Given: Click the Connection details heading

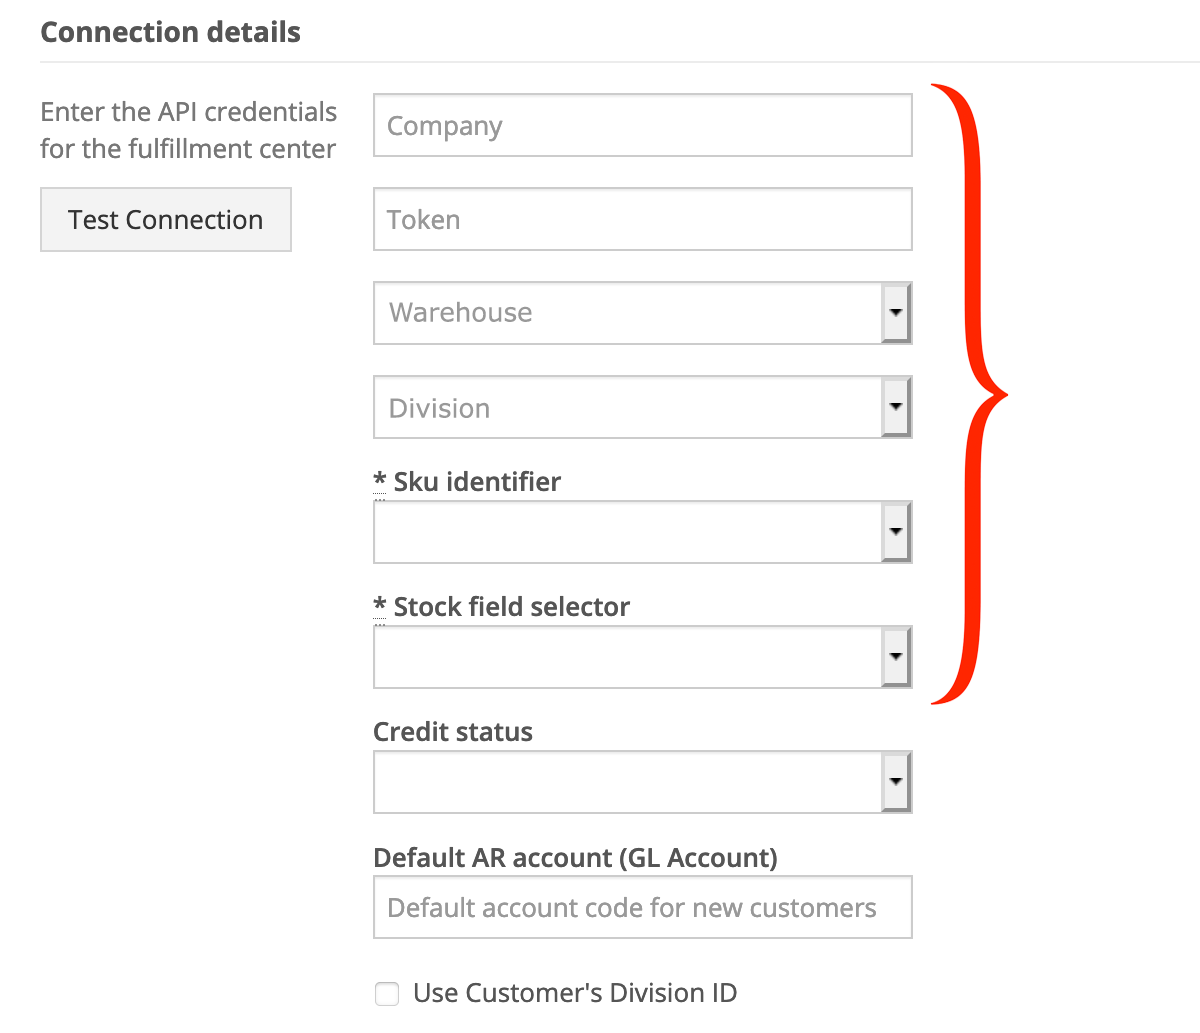Looking at the screenshot, I should pyautogui.click(x=171, y=32).
